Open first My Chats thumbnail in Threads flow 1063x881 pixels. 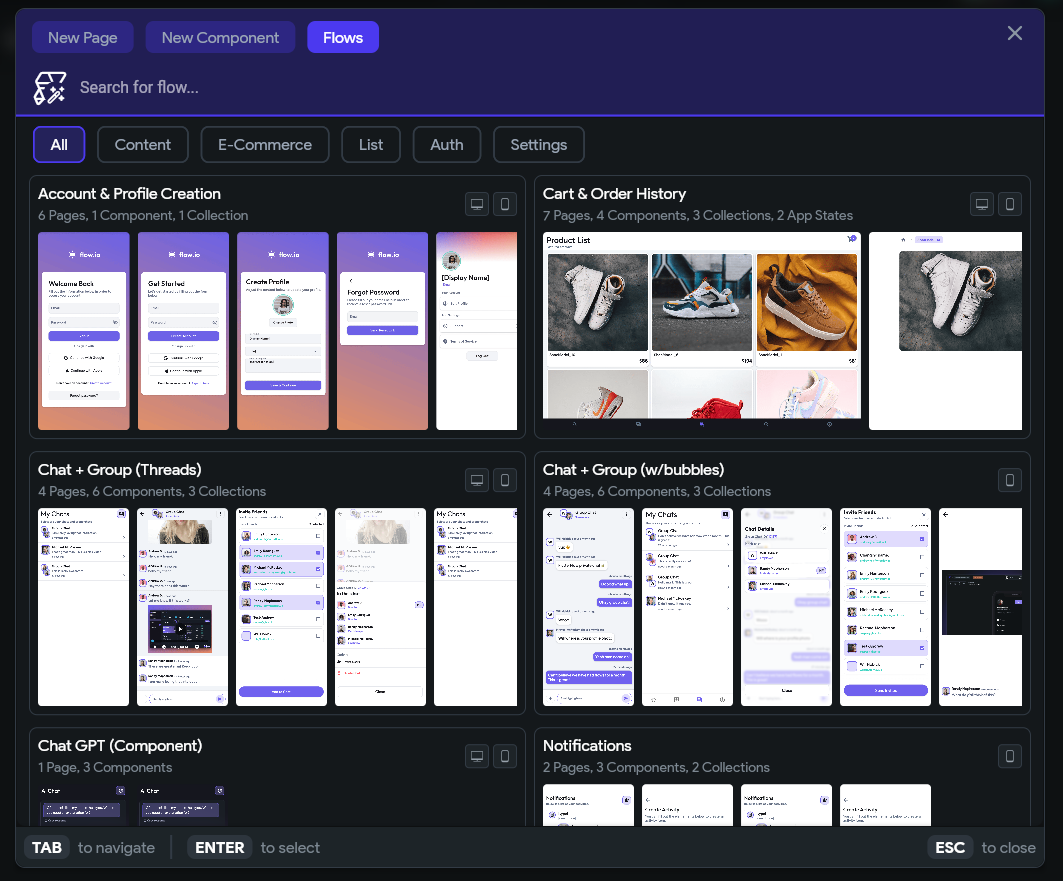[x=83, y=607]
